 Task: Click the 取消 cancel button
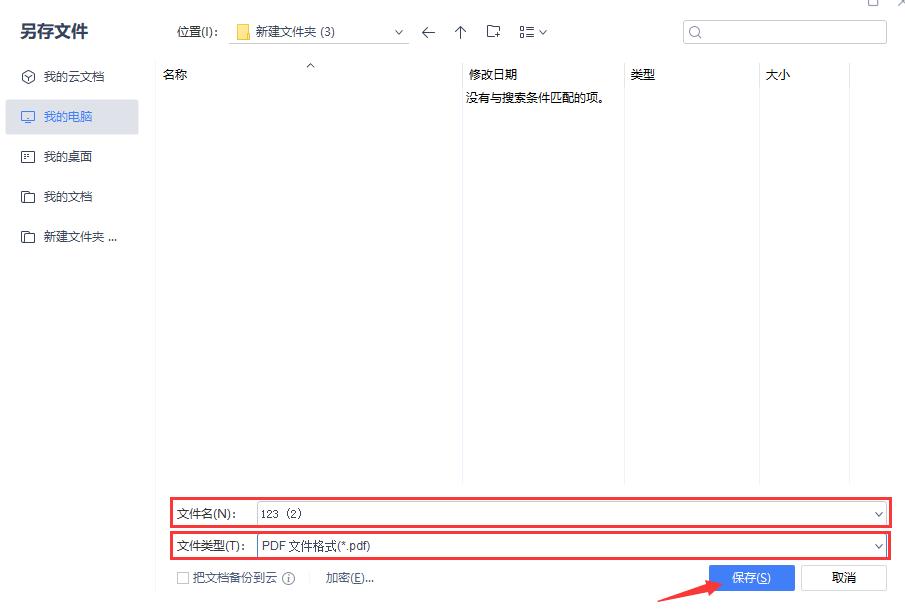pyautogui.click(x=844, y=578)
